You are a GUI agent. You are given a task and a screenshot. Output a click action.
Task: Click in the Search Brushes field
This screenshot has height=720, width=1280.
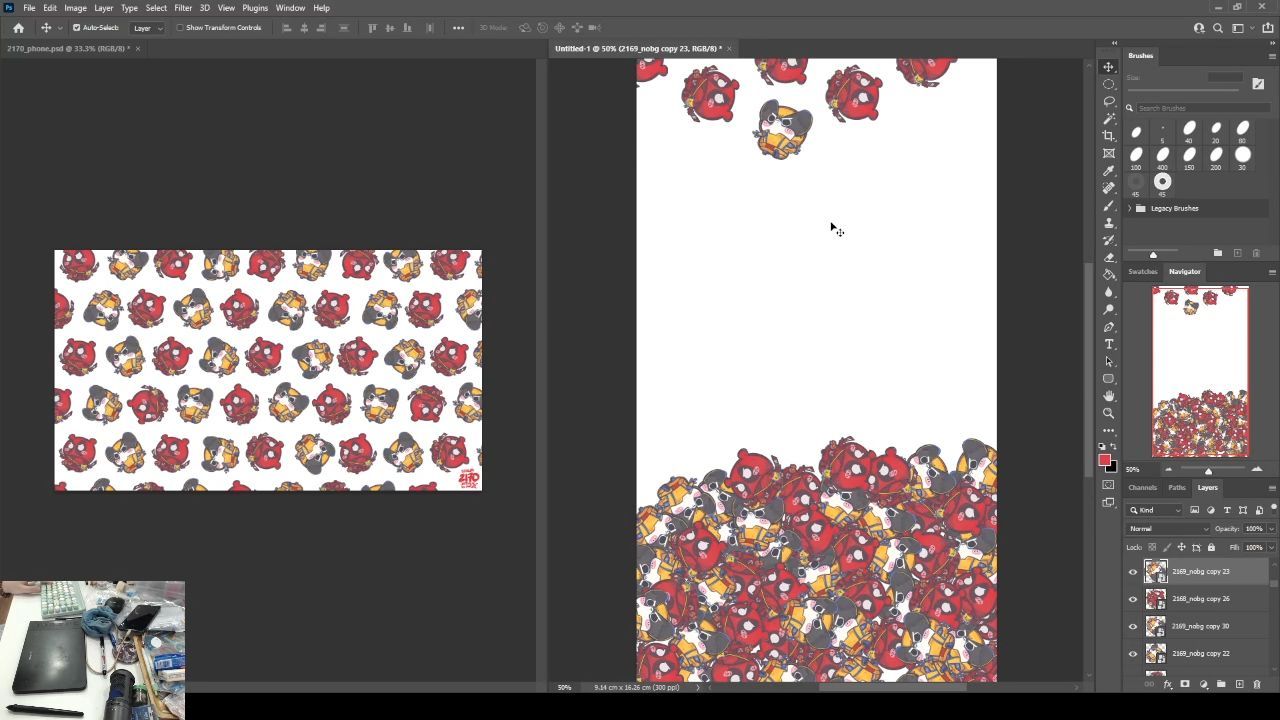[x=1200, y=108]
